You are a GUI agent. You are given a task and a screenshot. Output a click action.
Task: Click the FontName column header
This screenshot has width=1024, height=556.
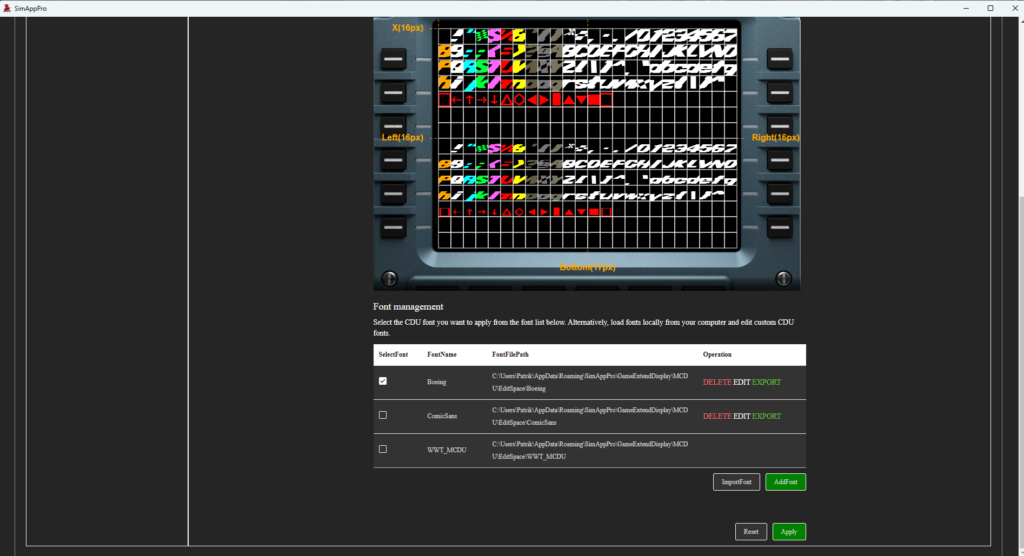coord(442,355)
